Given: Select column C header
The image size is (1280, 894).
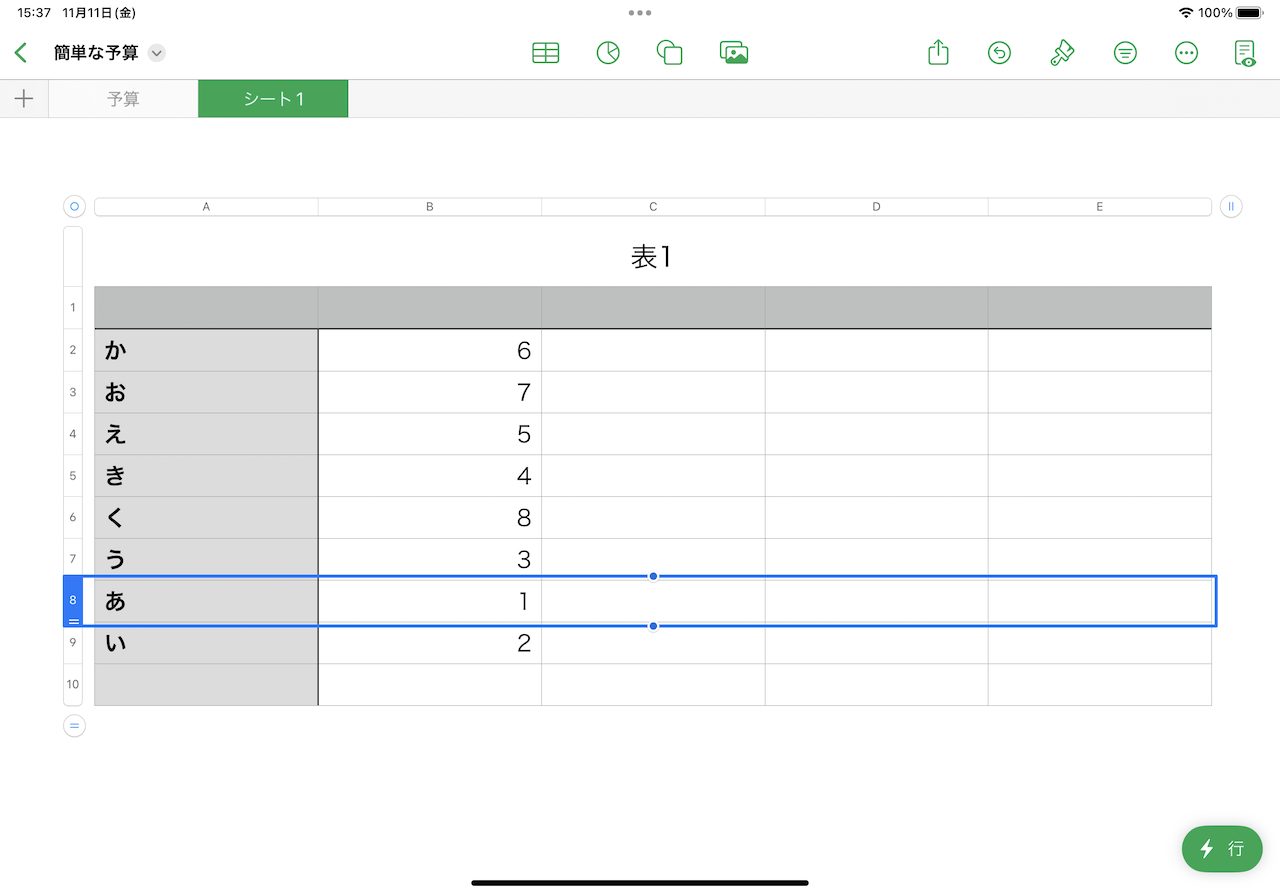Looking at the screenshot, I should point(653,207).
